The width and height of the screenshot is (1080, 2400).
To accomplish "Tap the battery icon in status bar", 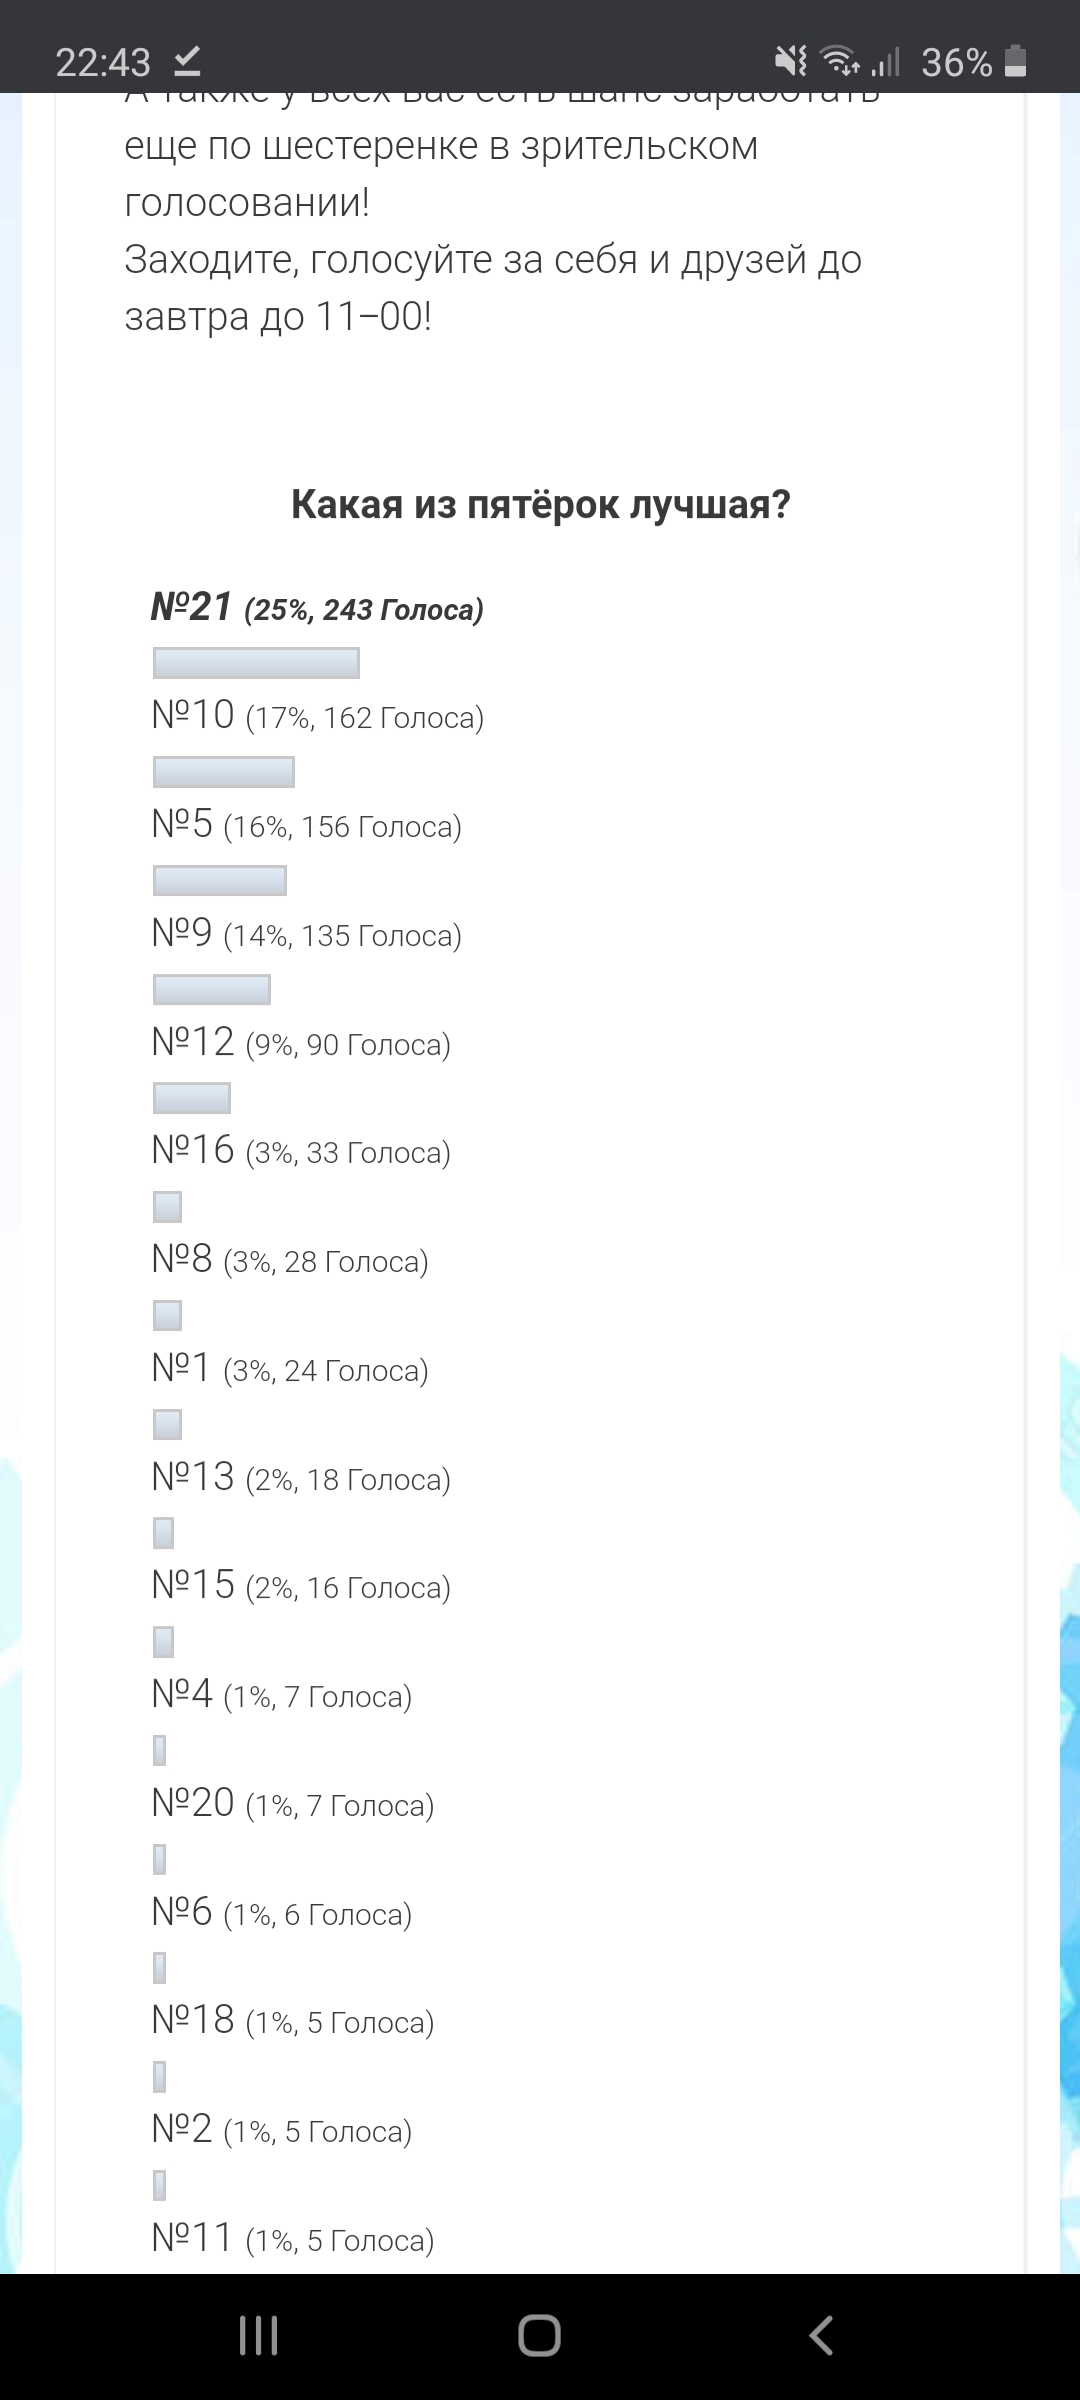I will 1015,61.
